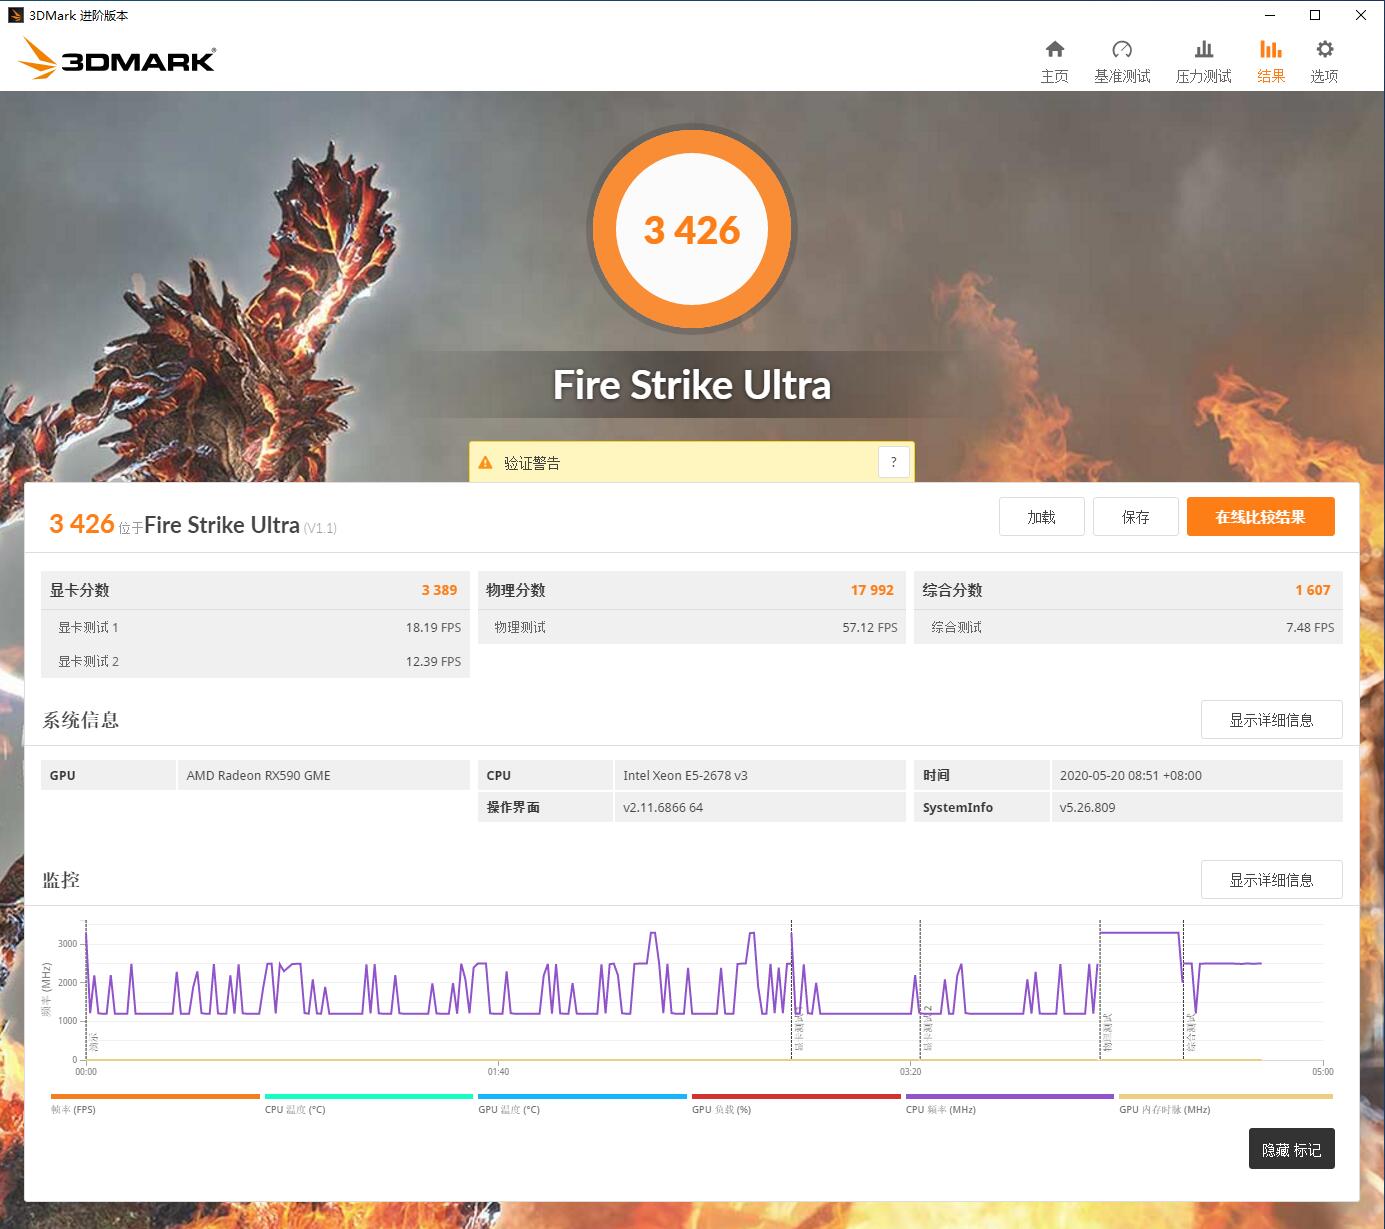
Task: Expand 系统信息 with 显示详细信息
Action: point(1271,719)
